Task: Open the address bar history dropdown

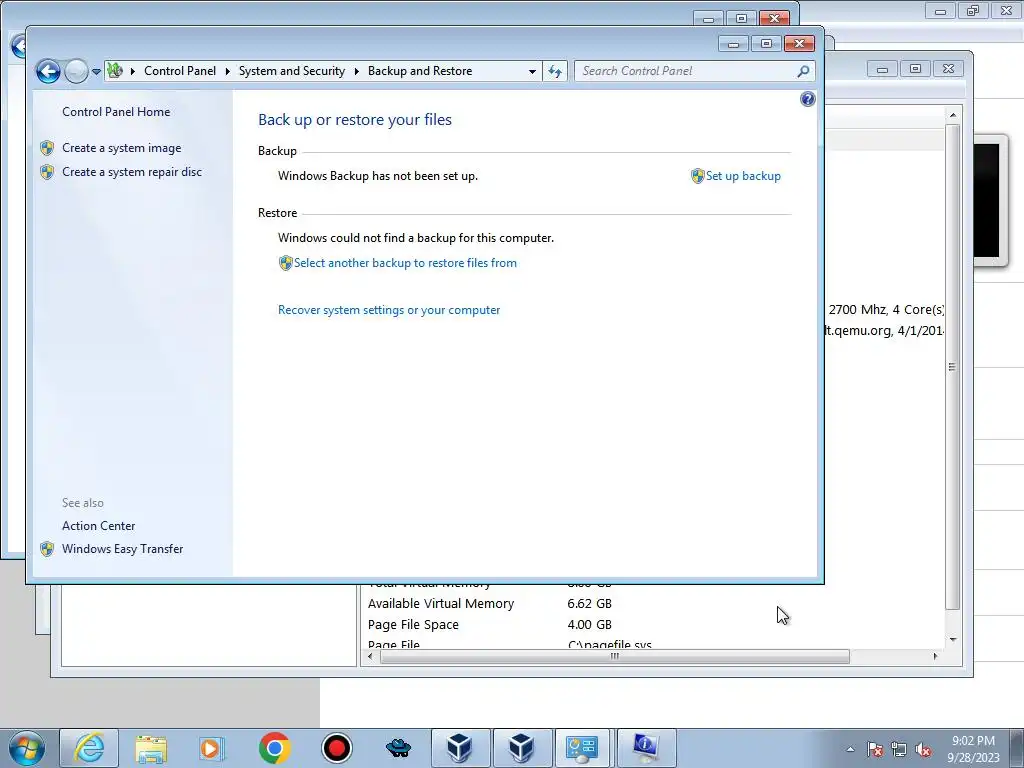Action: [x=532, y=71]
